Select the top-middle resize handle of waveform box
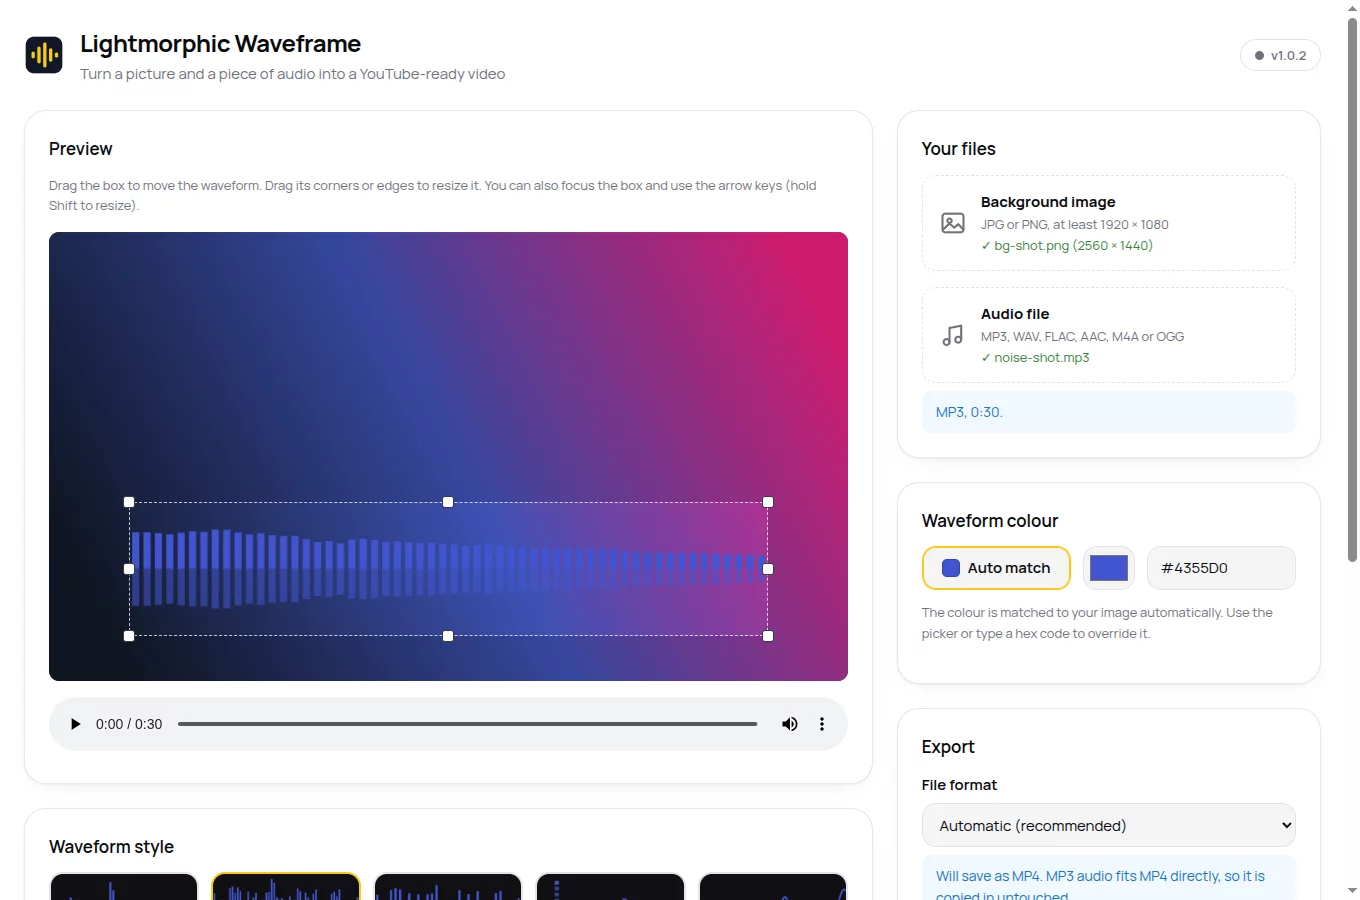 tap(448, 502)
